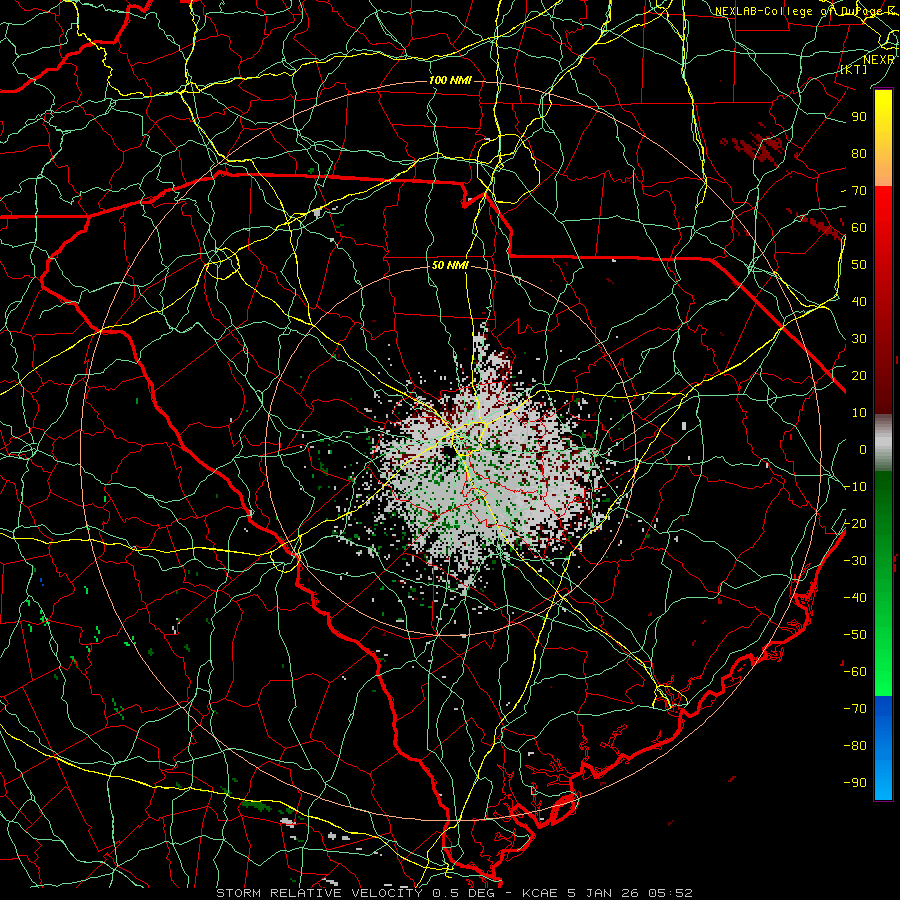Select the 'NEXLAB-College of DuPage' watermark text
The width and height of the screenshot is (900, 900).
[x=798, y=11]
